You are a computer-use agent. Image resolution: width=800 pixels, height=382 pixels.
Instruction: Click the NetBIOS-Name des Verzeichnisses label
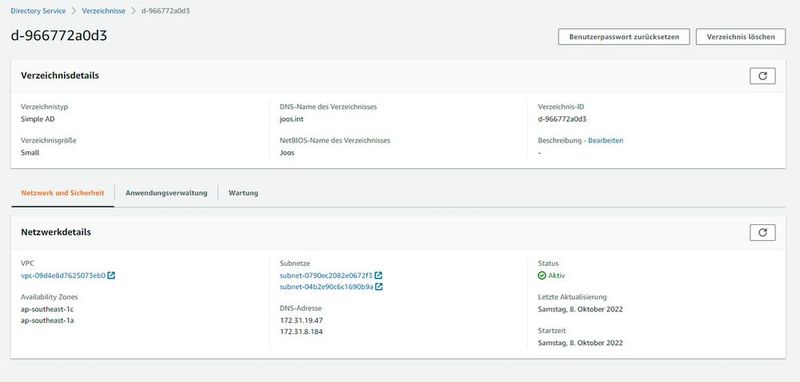tap(335, 140)
